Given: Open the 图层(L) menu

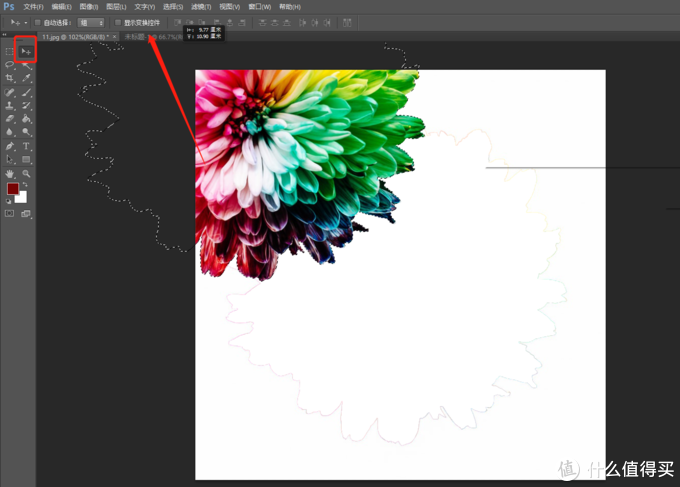Looking at the screenshot, I should (x=116, y=7).
